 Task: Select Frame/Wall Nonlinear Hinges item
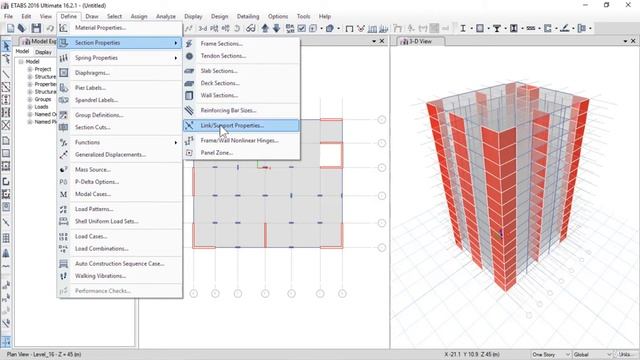pyautogui.click(x=241, y=140)
